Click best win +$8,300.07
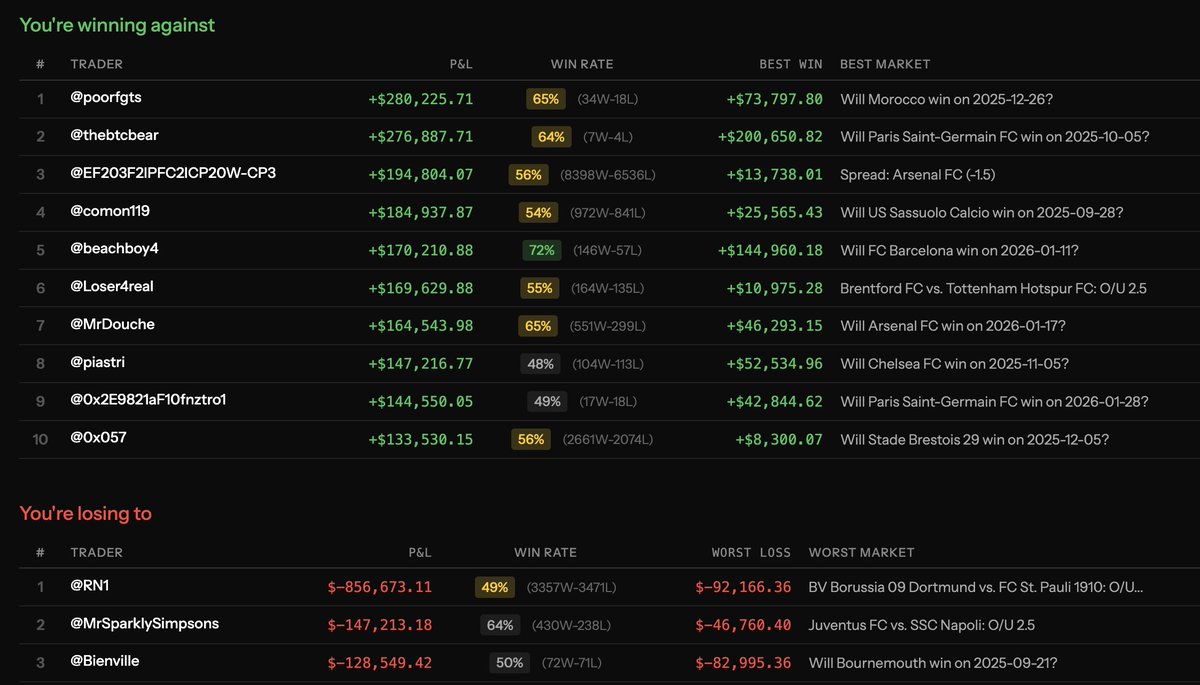Image resolution: width=1200 pixels, height=685 pixels. (779, 439)
